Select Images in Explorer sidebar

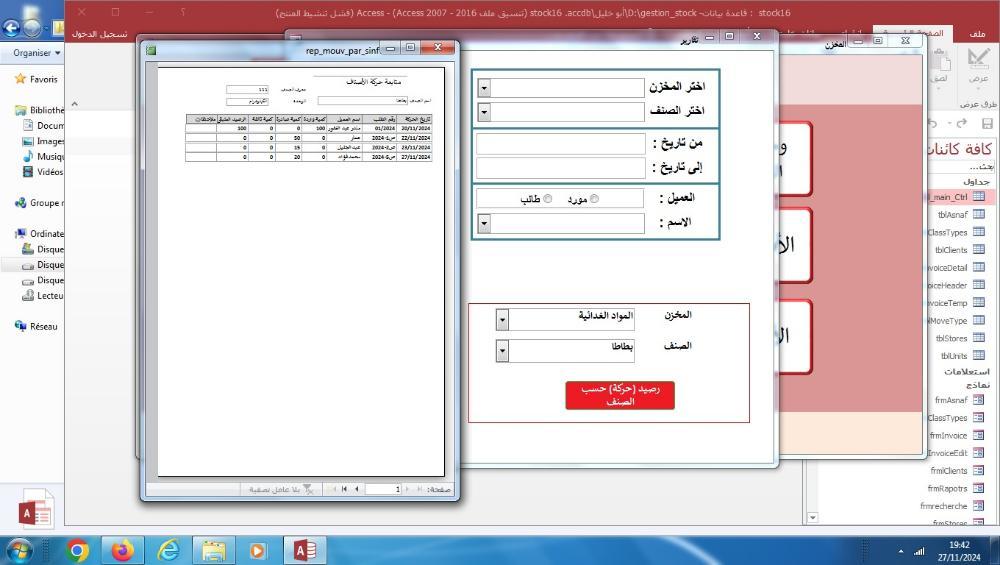pyautogui.click(x=43, y=141)
